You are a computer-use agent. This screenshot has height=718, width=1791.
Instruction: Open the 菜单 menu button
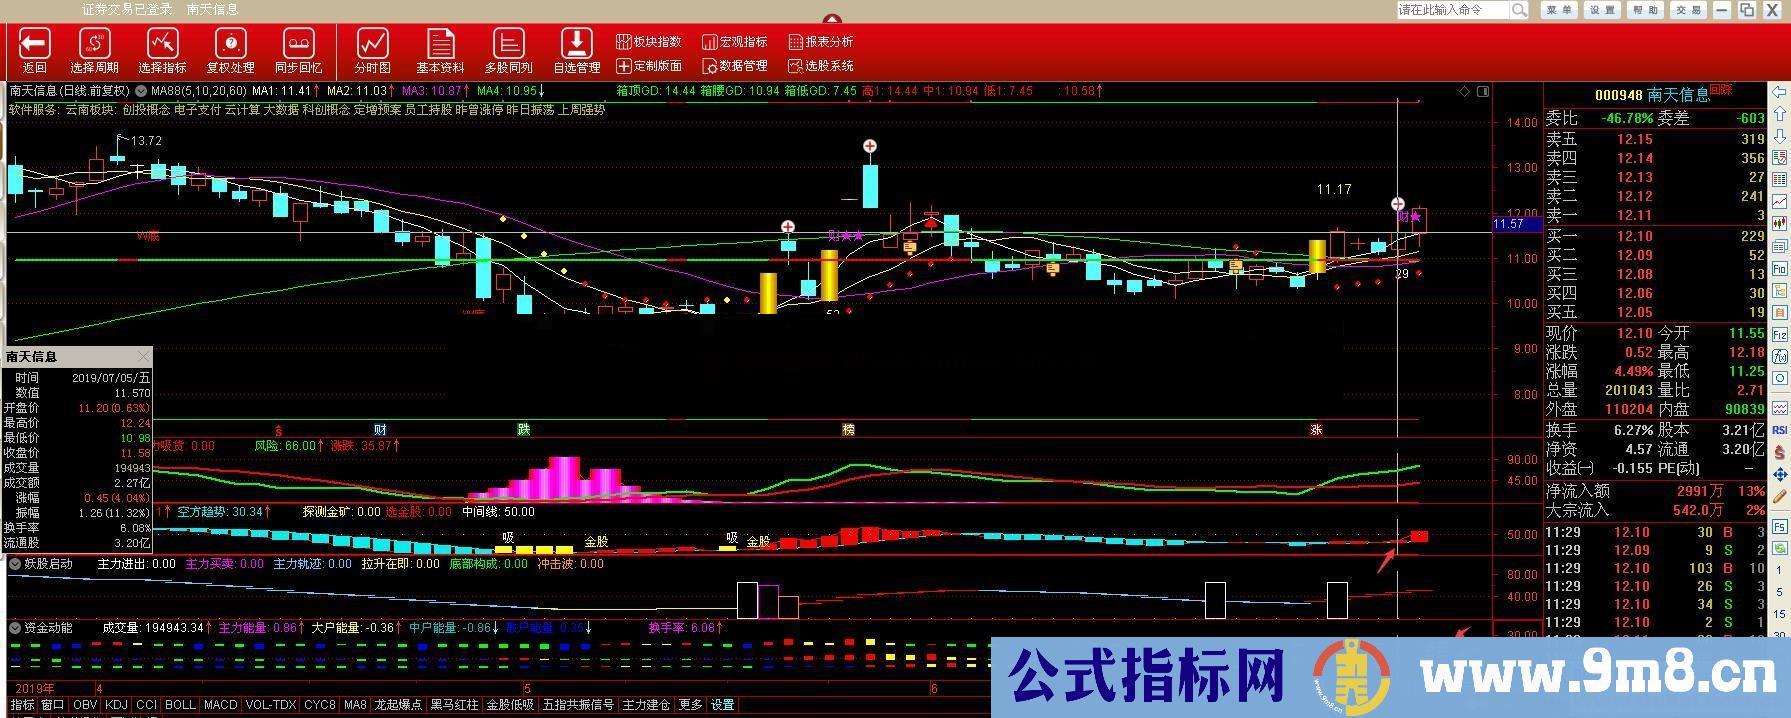point(1559,10)
